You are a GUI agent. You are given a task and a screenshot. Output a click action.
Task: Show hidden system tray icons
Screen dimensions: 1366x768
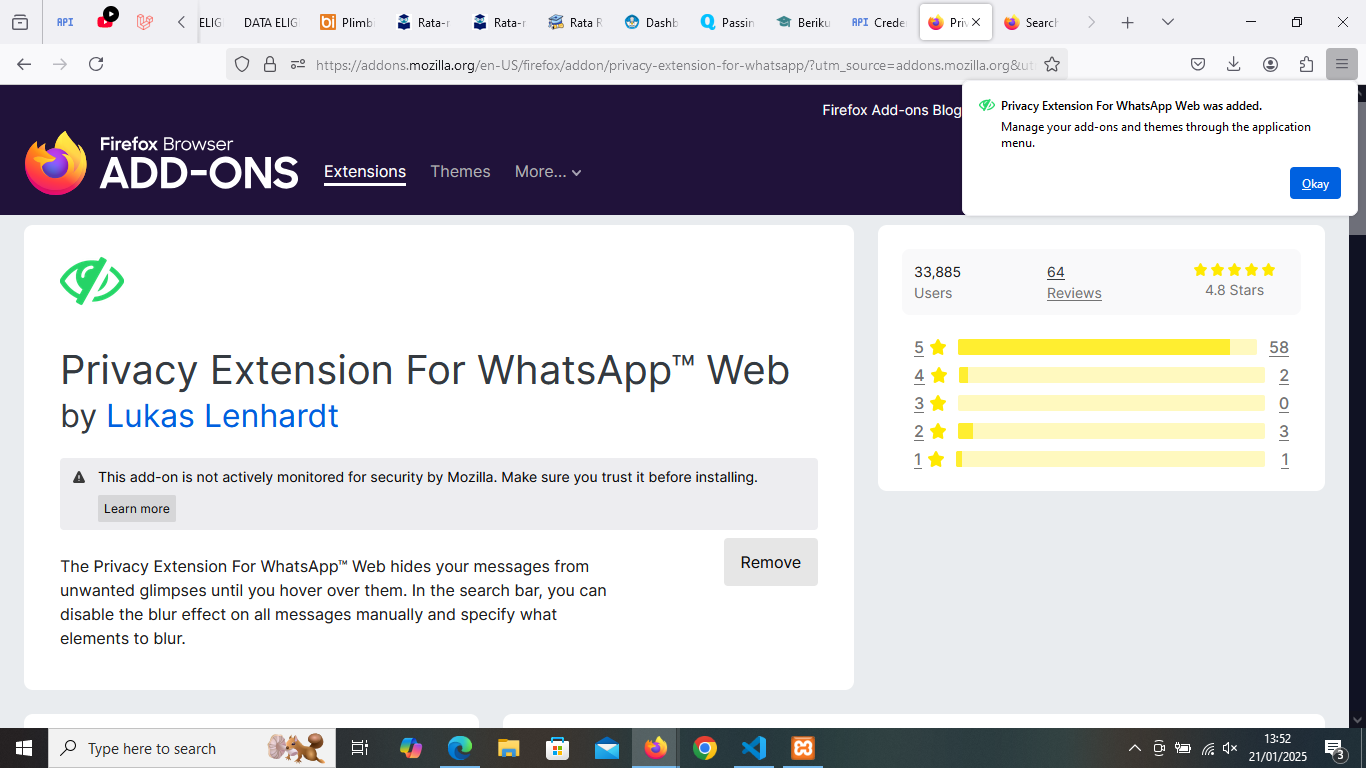point(1135,748)
